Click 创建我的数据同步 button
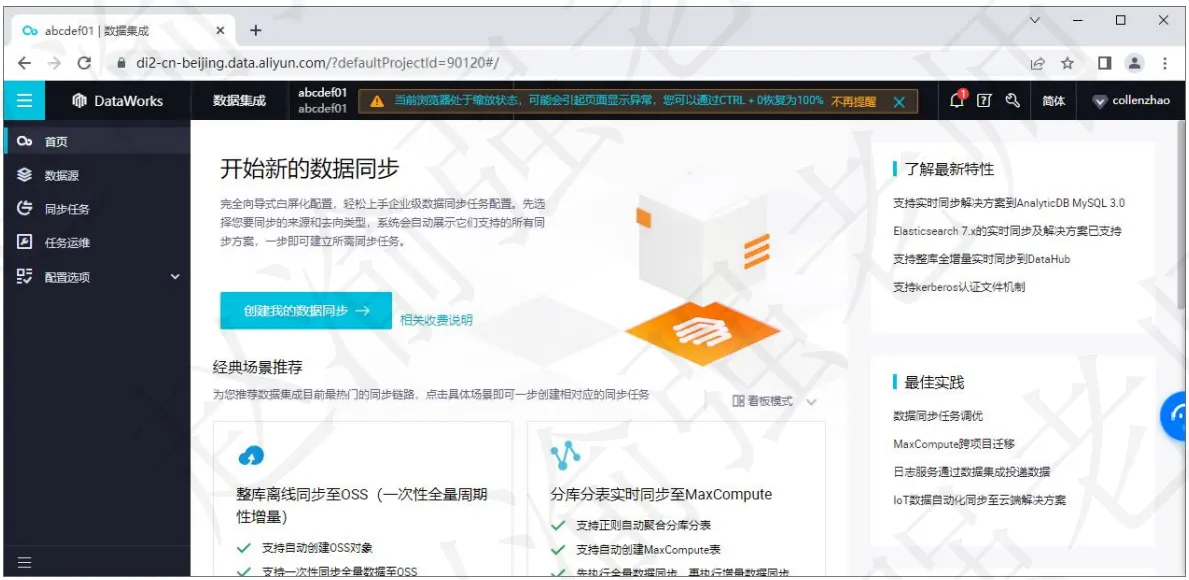 point(306,311)
